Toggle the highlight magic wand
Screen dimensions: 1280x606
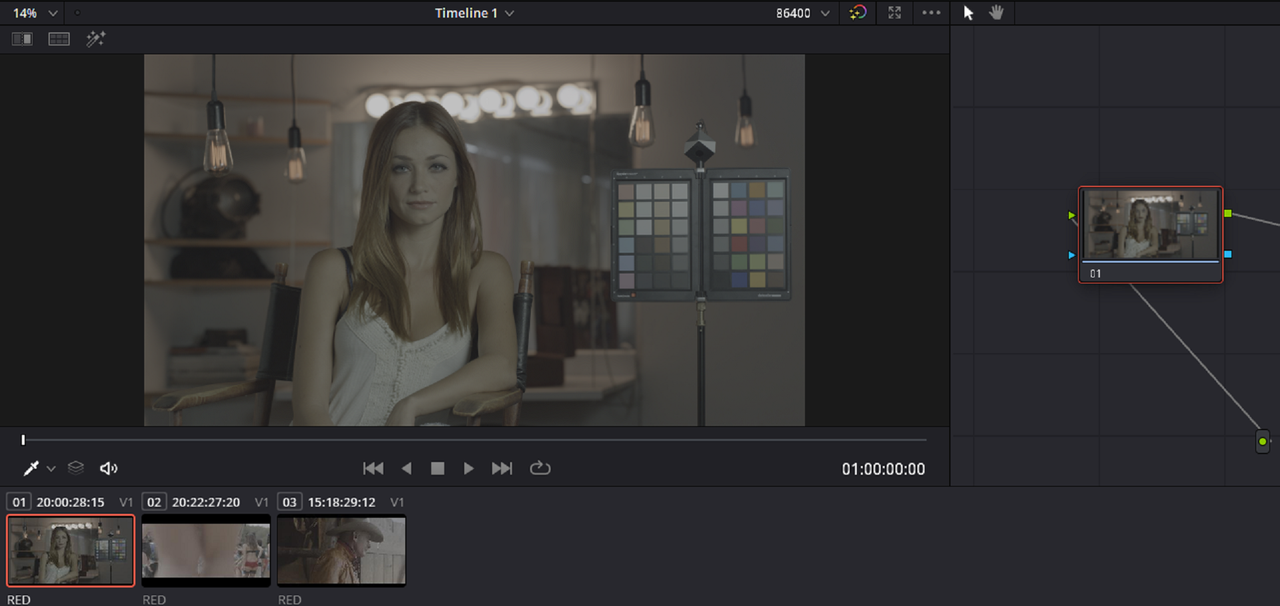click(96, 39)
